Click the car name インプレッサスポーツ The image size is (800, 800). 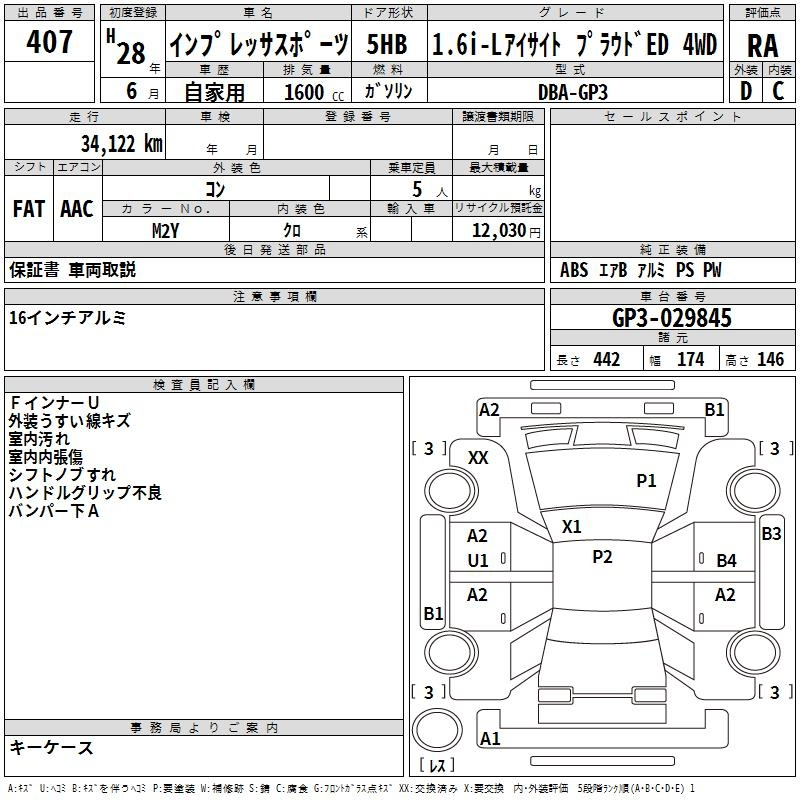click(x=259, y=44)
